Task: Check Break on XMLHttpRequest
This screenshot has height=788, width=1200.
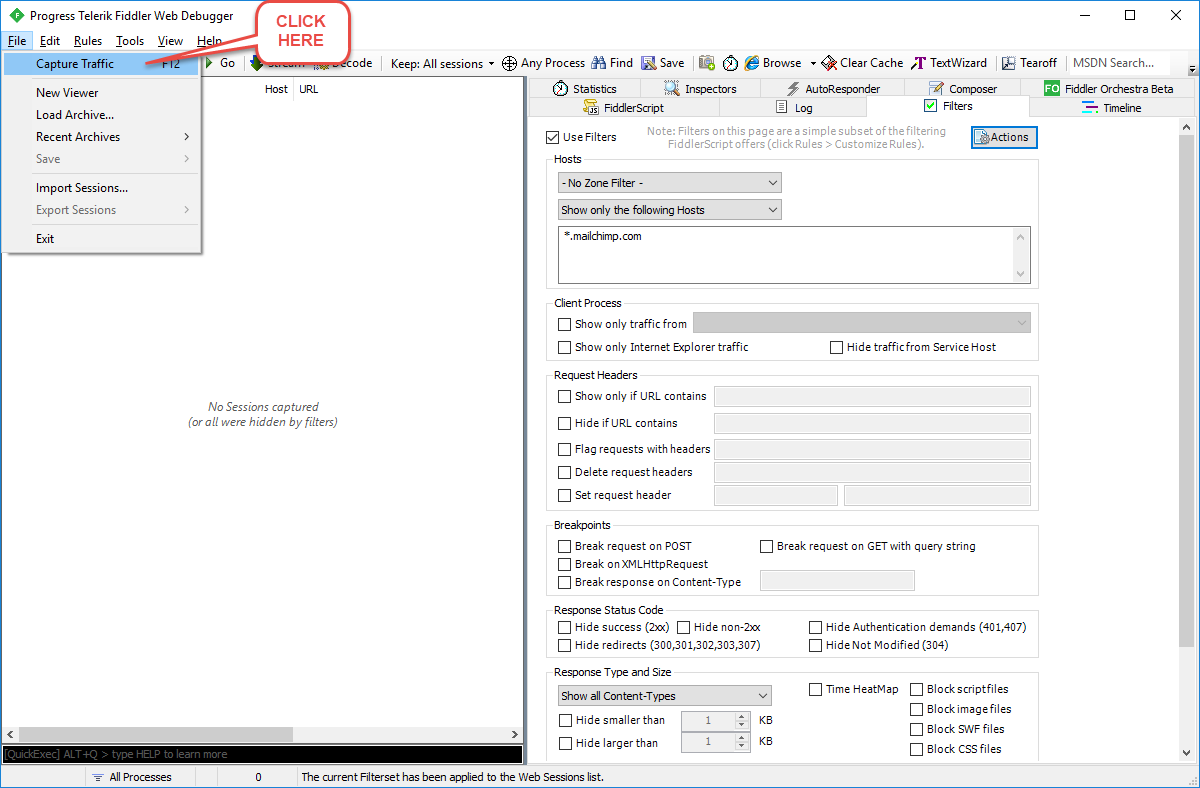Action: (x=565, y=564)
